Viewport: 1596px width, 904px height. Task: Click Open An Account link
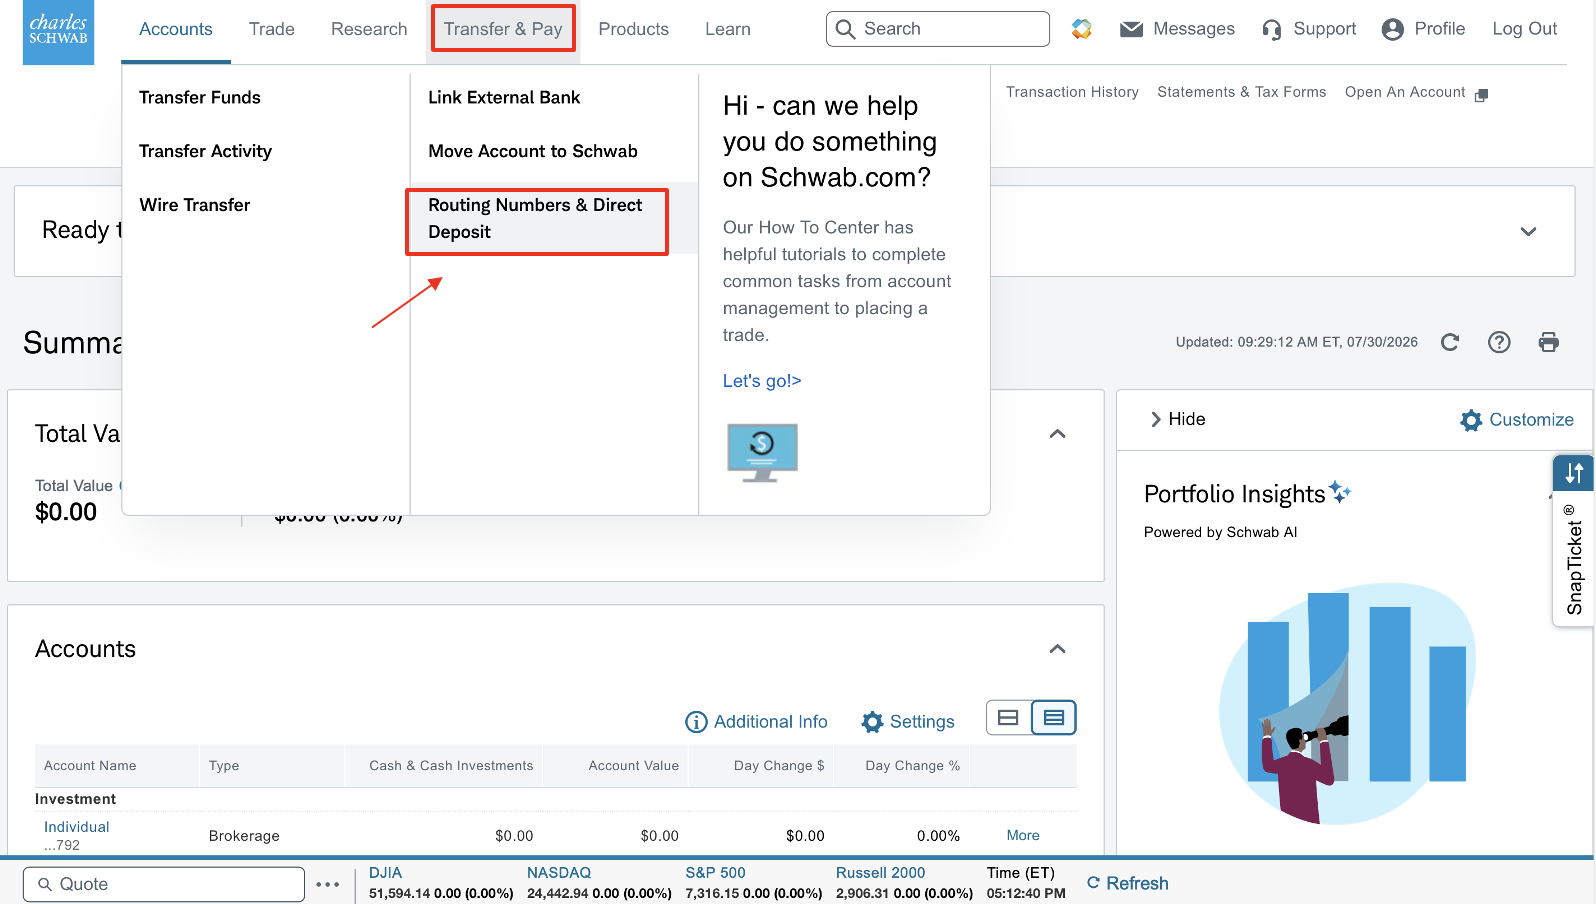1405,92
